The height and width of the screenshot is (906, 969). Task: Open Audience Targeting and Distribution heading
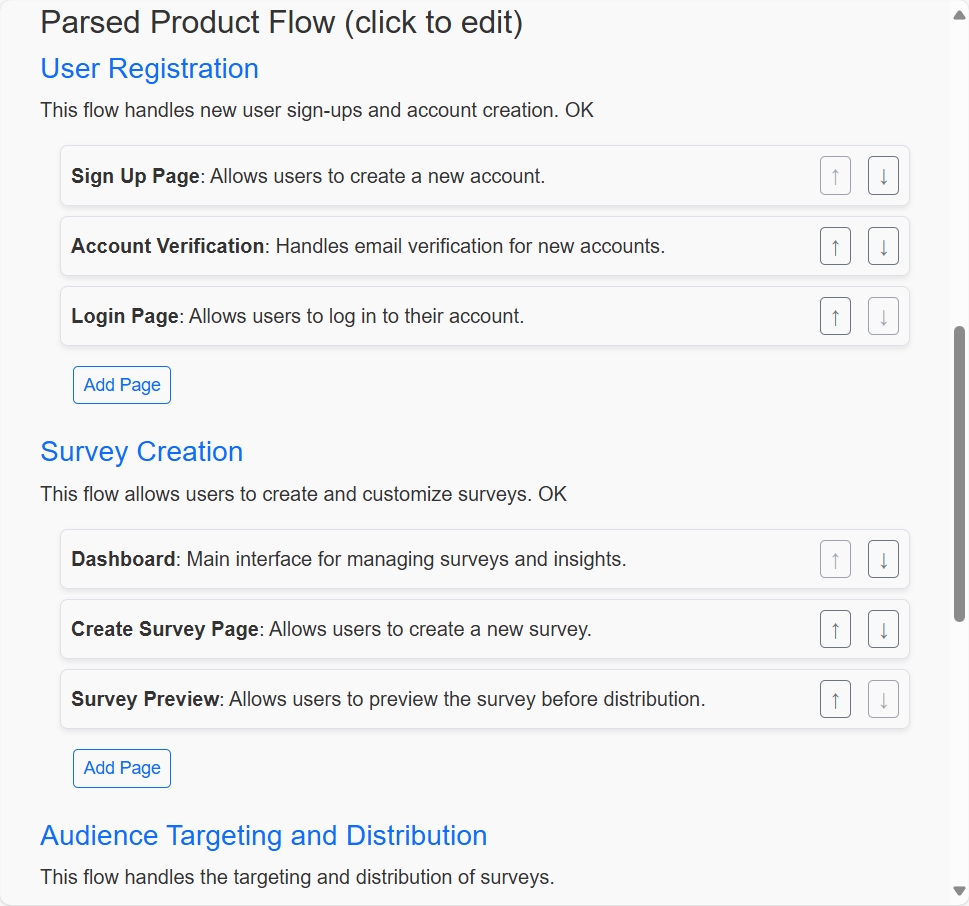point(263,836)
